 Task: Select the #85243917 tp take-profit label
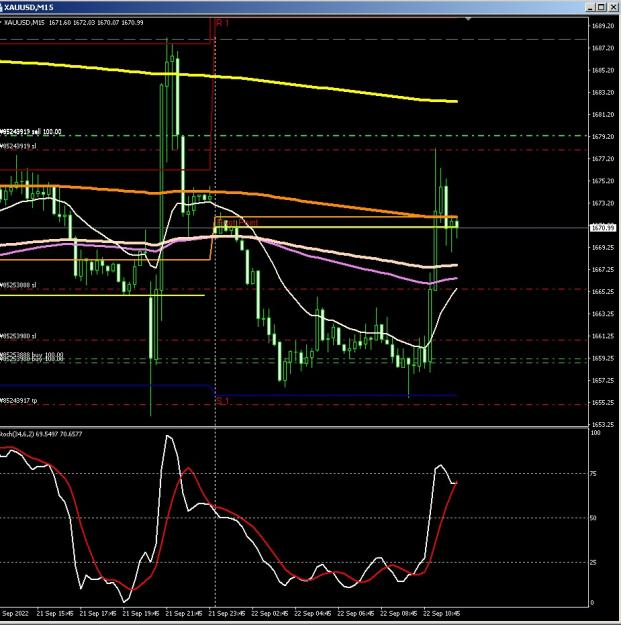(19, 400)
